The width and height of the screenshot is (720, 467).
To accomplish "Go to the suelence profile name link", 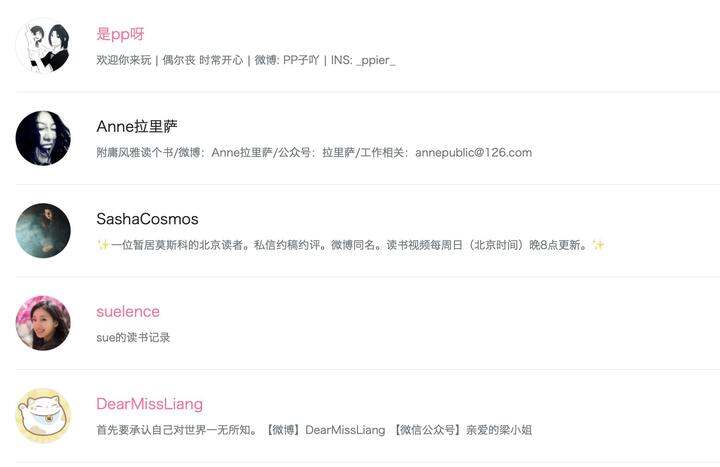I will [128, 311].
